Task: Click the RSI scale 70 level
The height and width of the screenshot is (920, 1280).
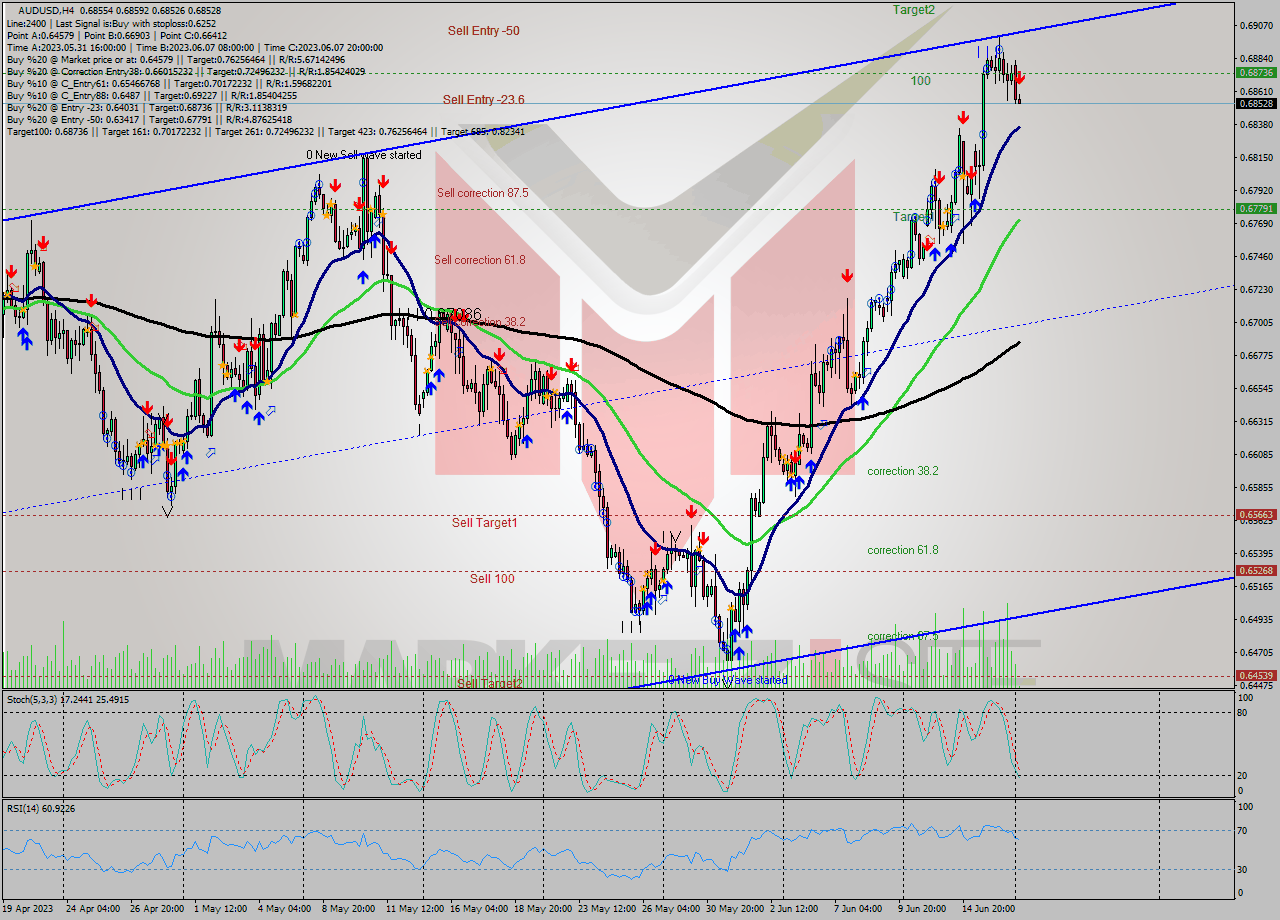Action: click(x=1243, y=830)
